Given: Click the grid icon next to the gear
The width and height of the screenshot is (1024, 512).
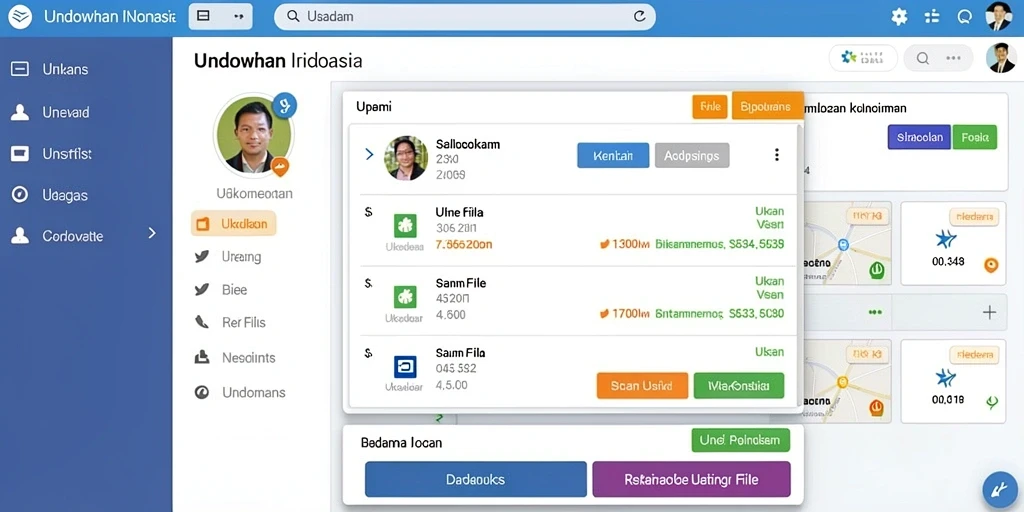Looking at the screenshot, I should 932,17.
